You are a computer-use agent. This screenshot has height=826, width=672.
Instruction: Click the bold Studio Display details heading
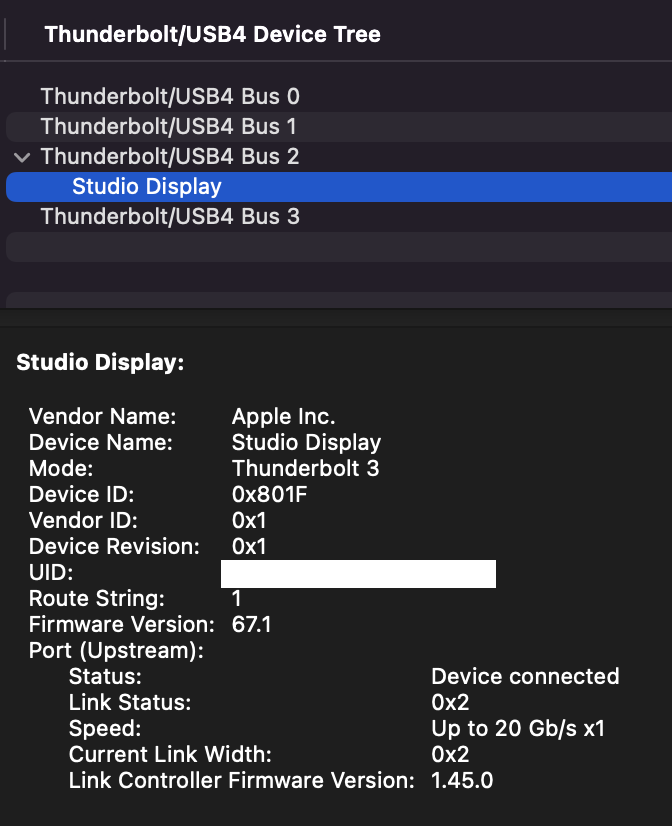click(x=100, y=364)
